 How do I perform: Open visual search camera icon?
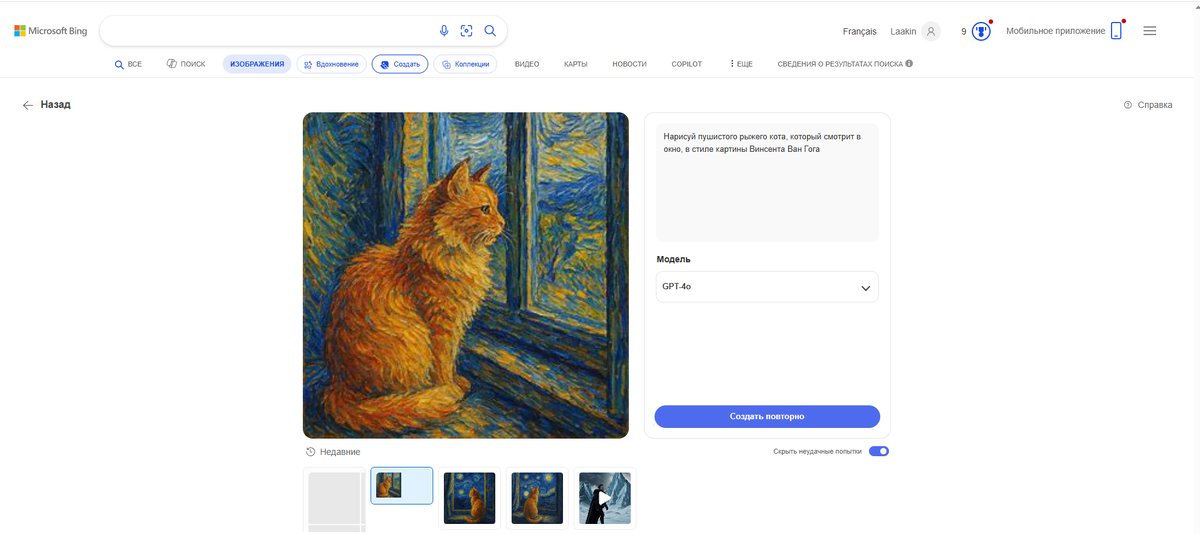[467, 31]
